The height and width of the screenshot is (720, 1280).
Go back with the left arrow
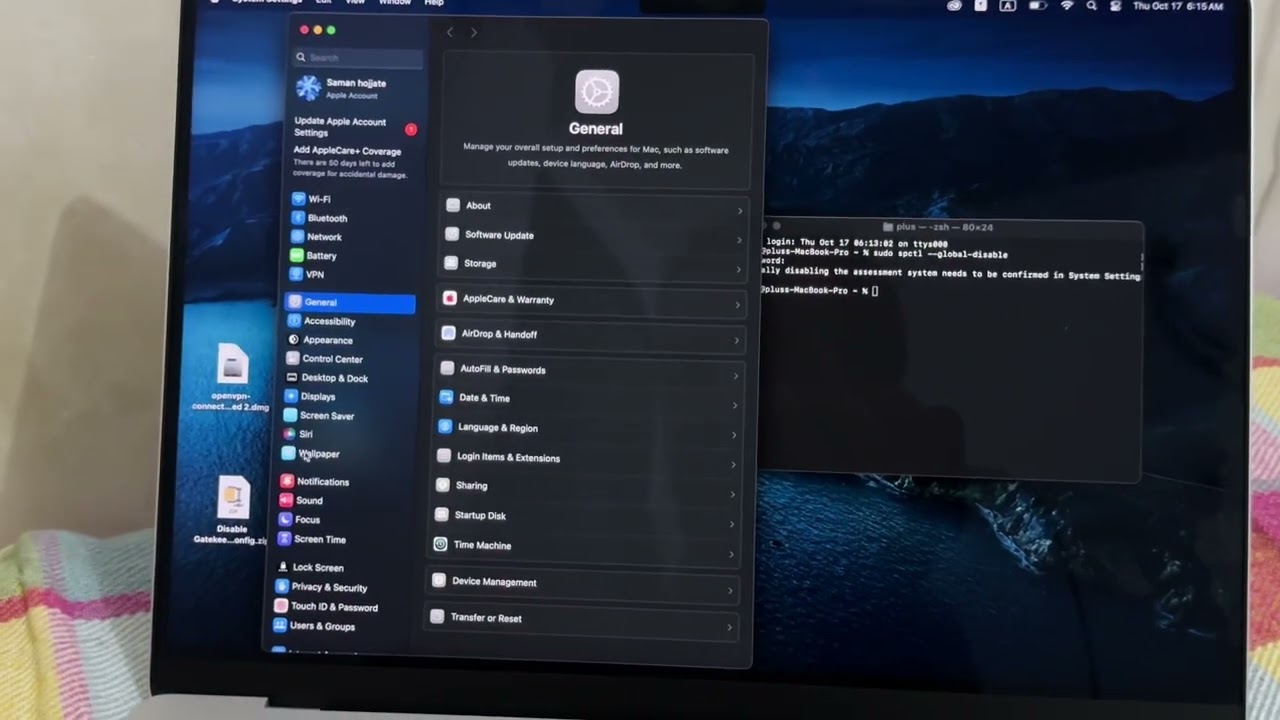click(x=450, y=32)
